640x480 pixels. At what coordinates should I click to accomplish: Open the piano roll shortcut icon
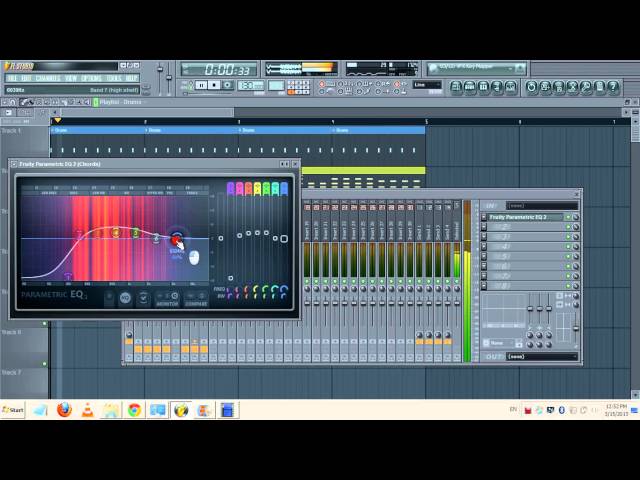click(484, 87)
